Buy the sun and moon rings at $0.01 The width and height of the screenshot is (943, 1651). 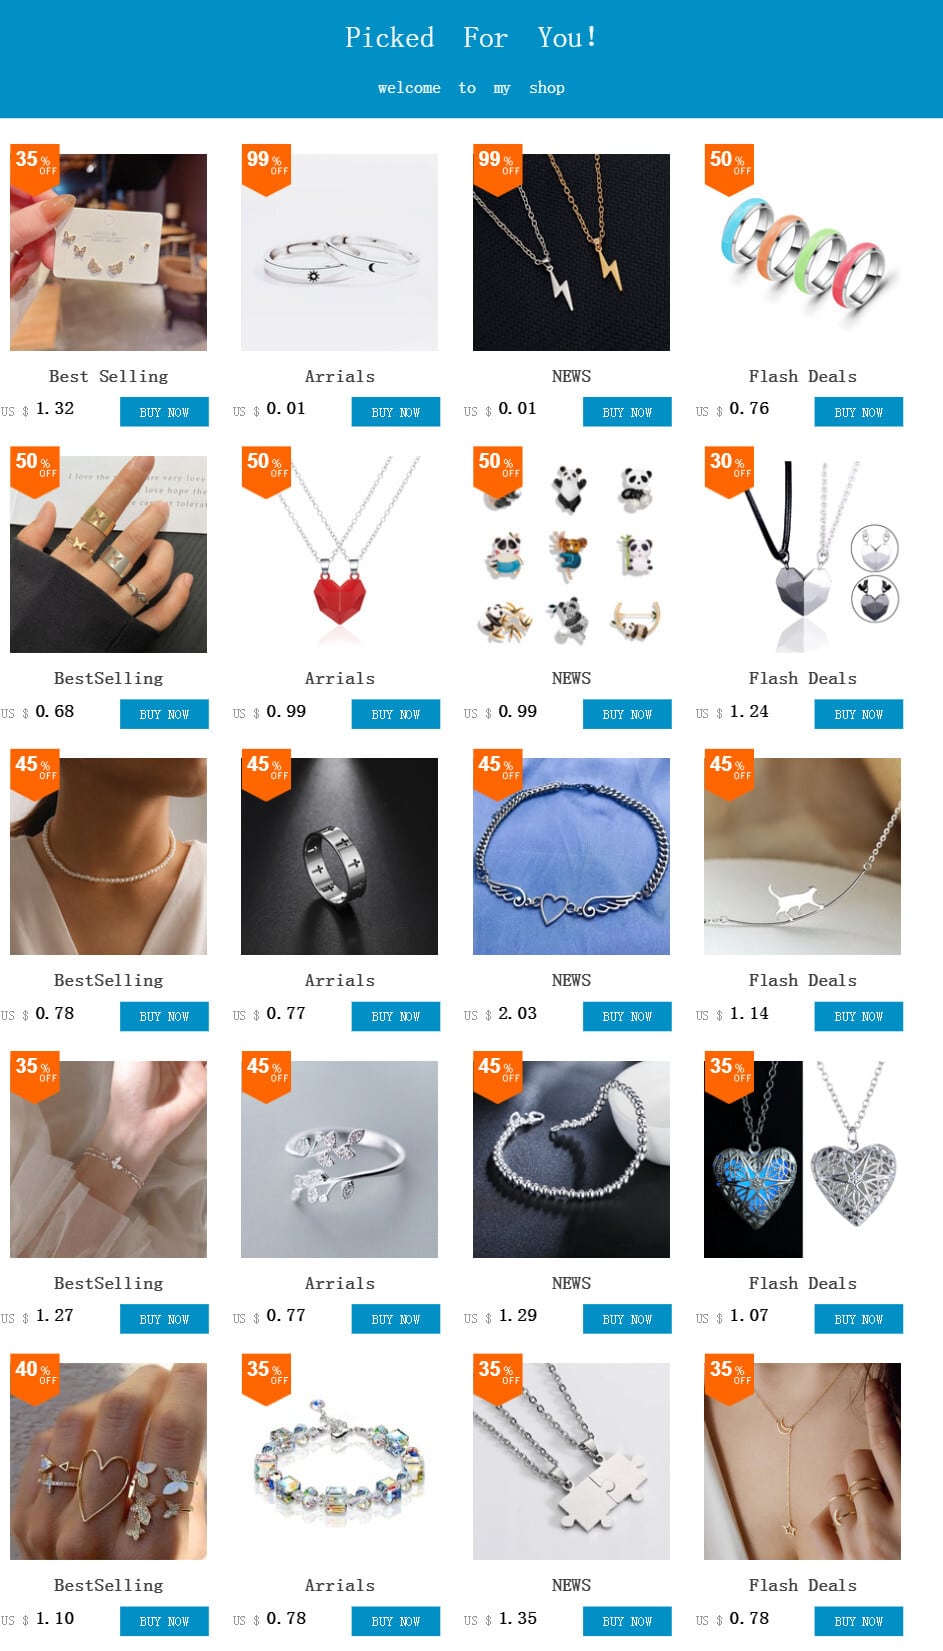(x=396, y=412)
